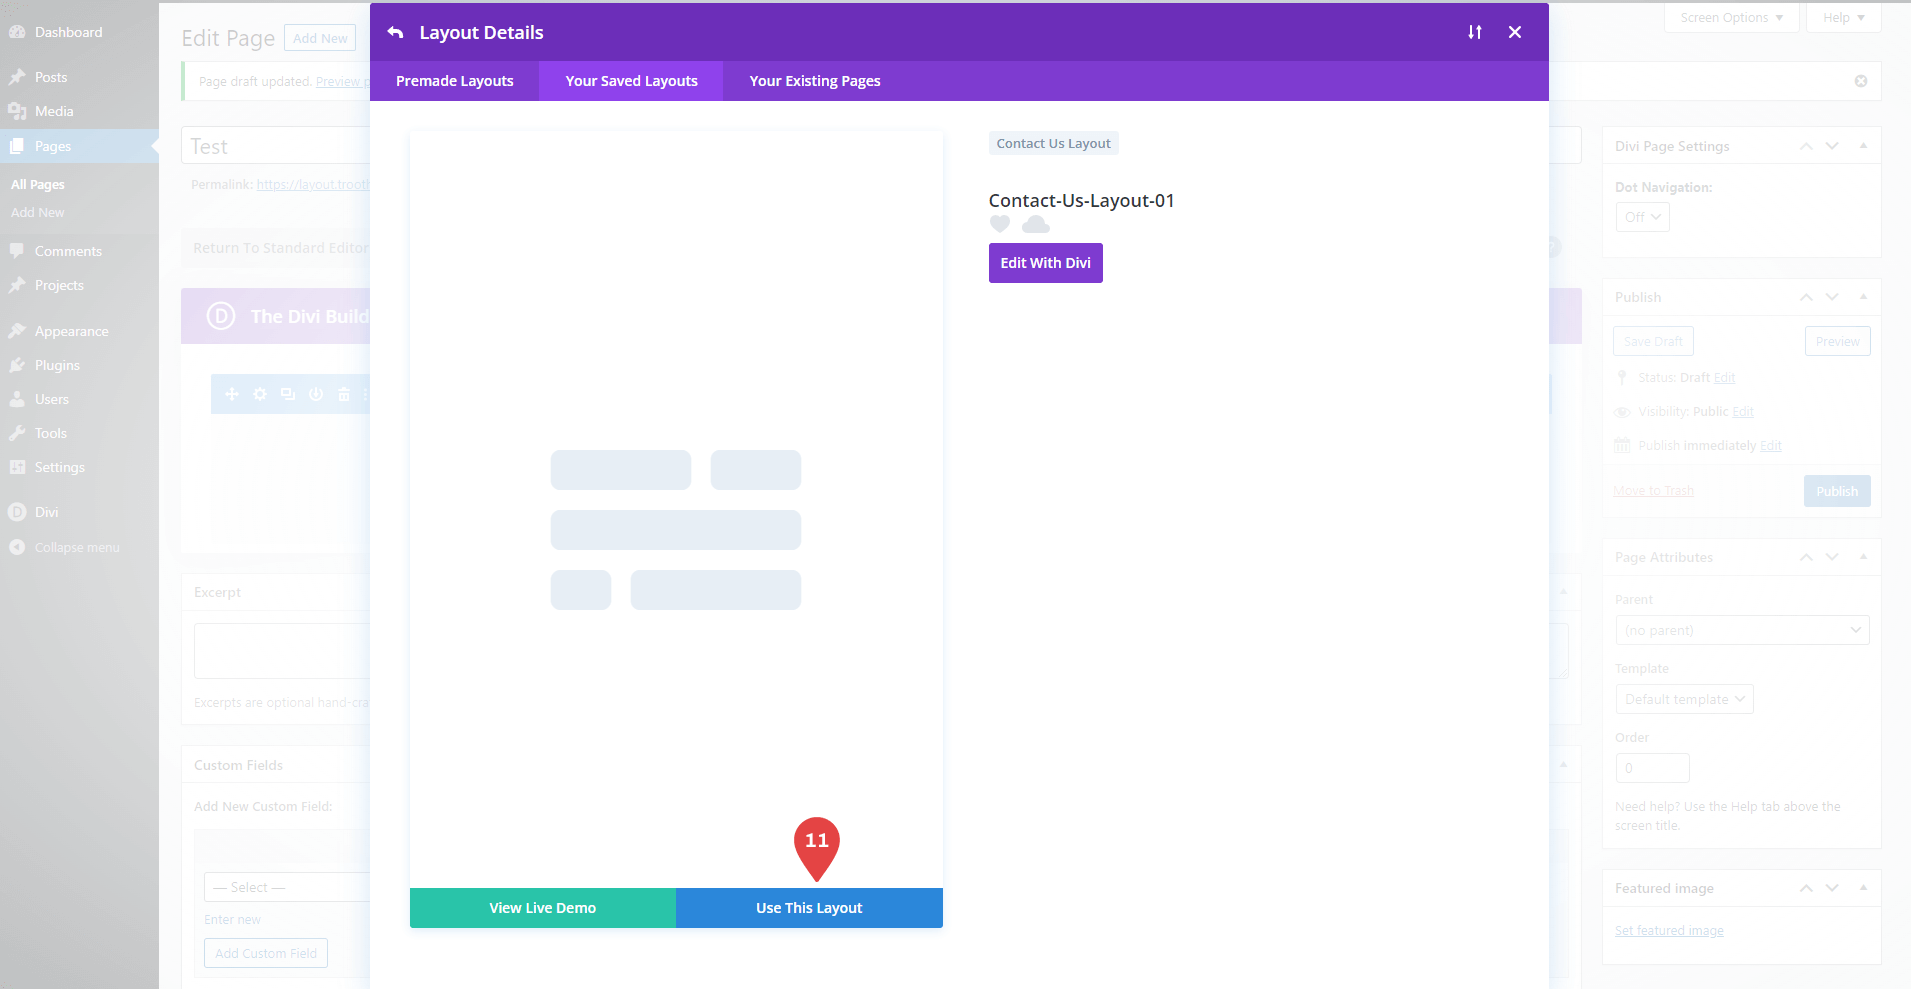
Task: Open Help dropdown
Action: pyautogui.click(x=1843, y=18)
